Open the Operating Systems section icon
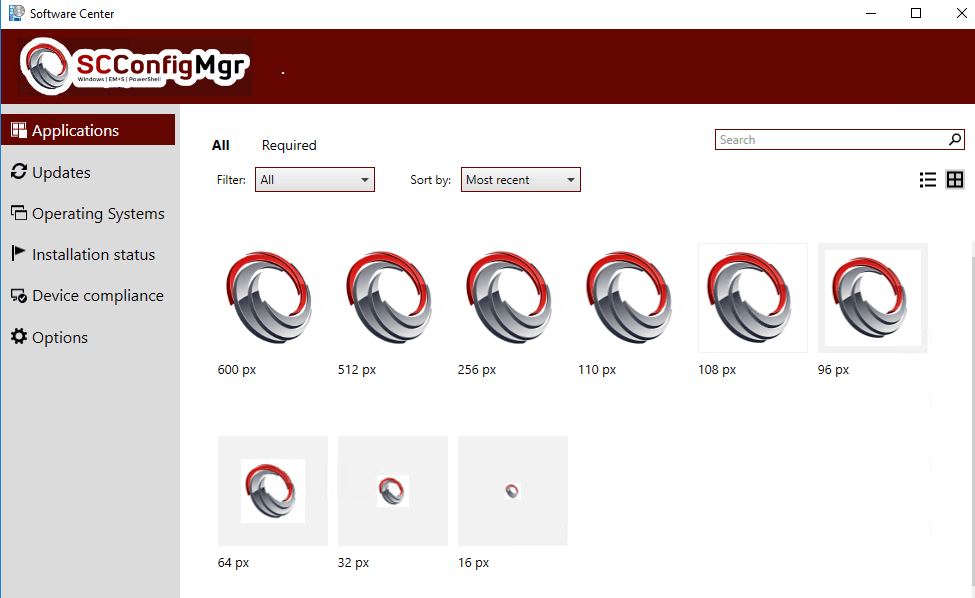Image resolution: width=975 pixels, height=598 pixels. pyautogui.click(x=18, y=212)
